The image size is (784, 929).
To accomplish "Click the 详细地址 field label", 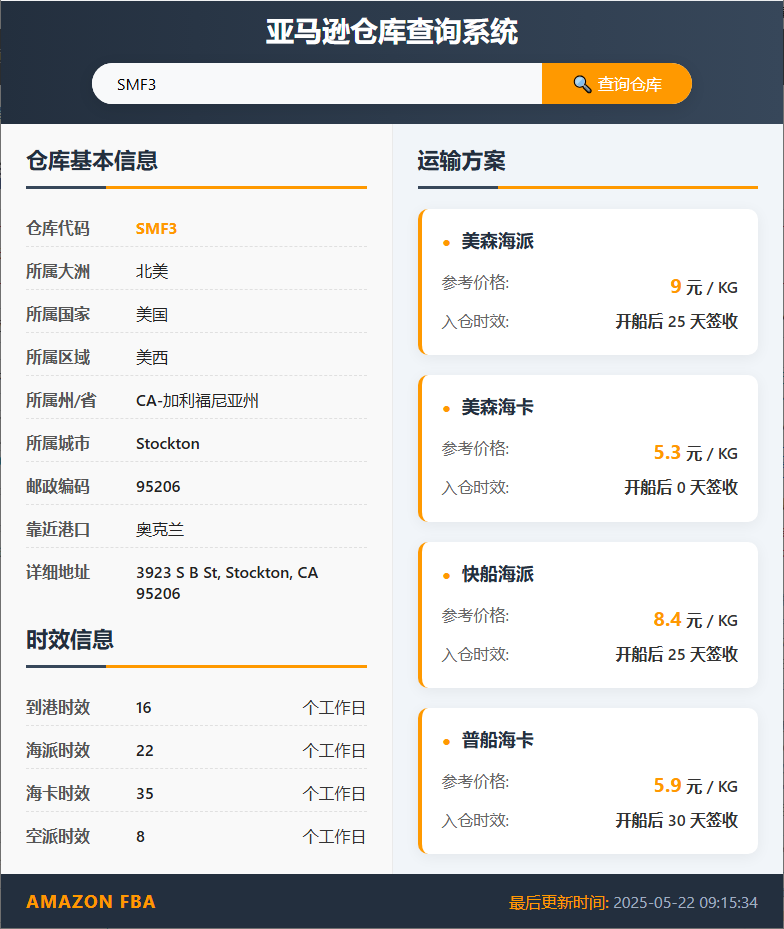I will [58, 572].
